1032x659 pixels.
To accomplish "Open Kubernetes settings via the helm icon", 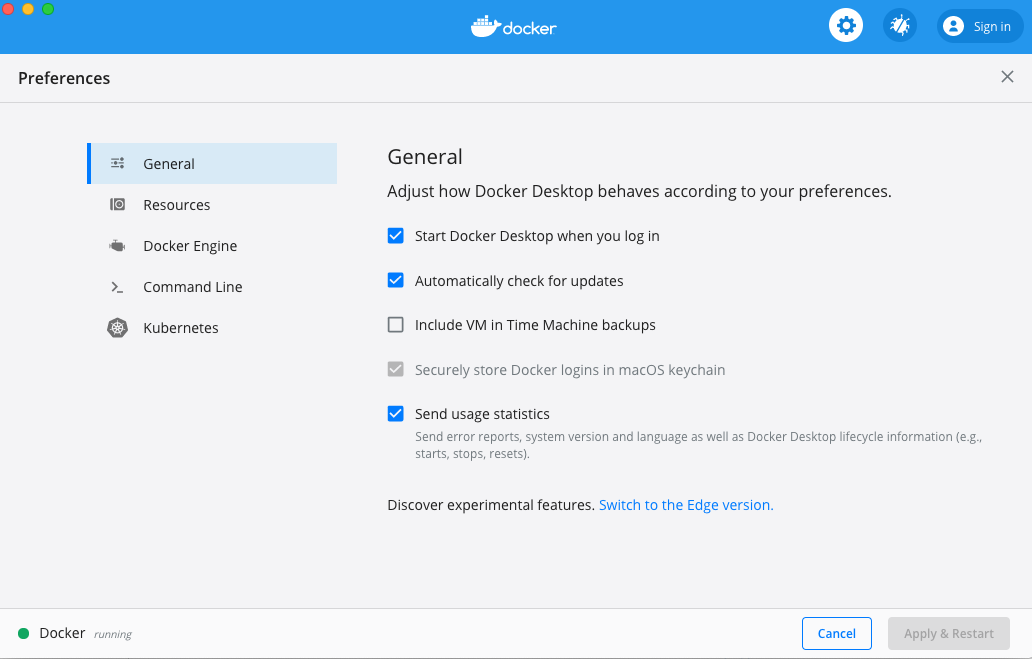I will click(118, 327).
